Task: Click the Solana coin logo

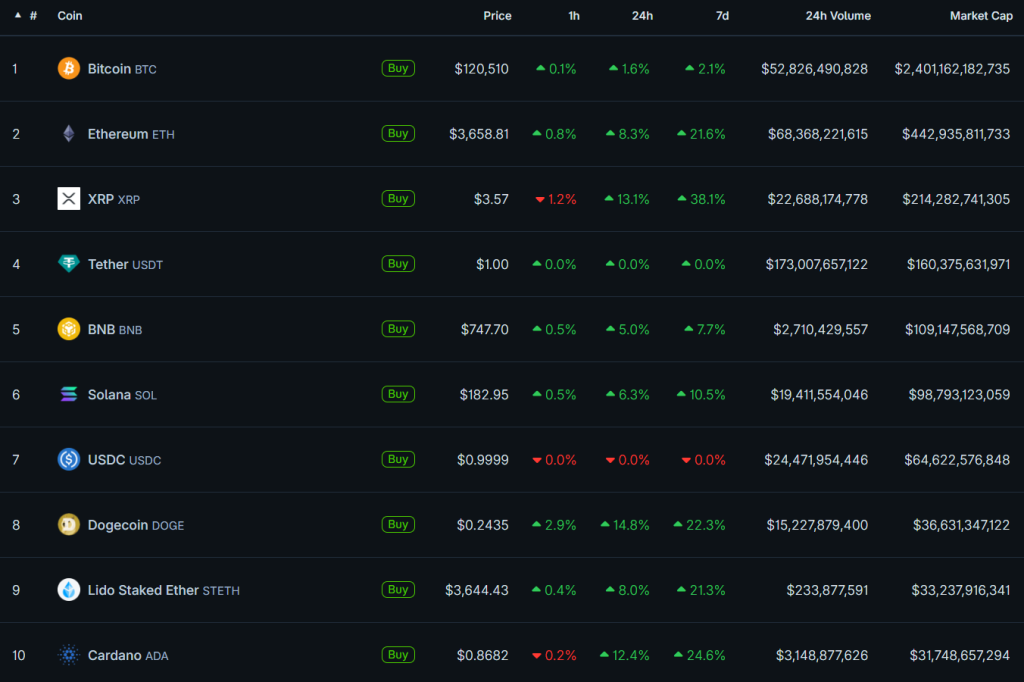Action: [68, 394]
